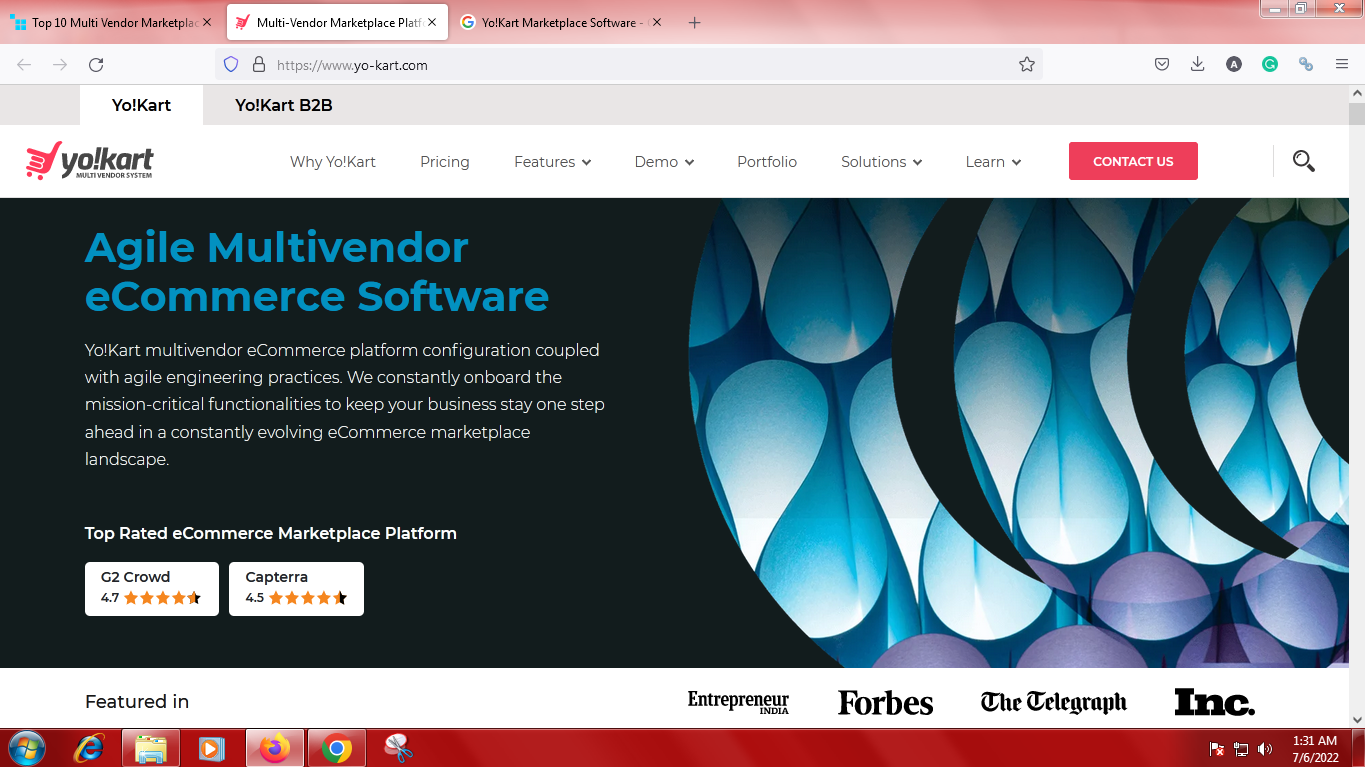Viewport: 1365px width, 767px height.
Task: Bookmark this page with star icon
Action: coord(1027,64)
